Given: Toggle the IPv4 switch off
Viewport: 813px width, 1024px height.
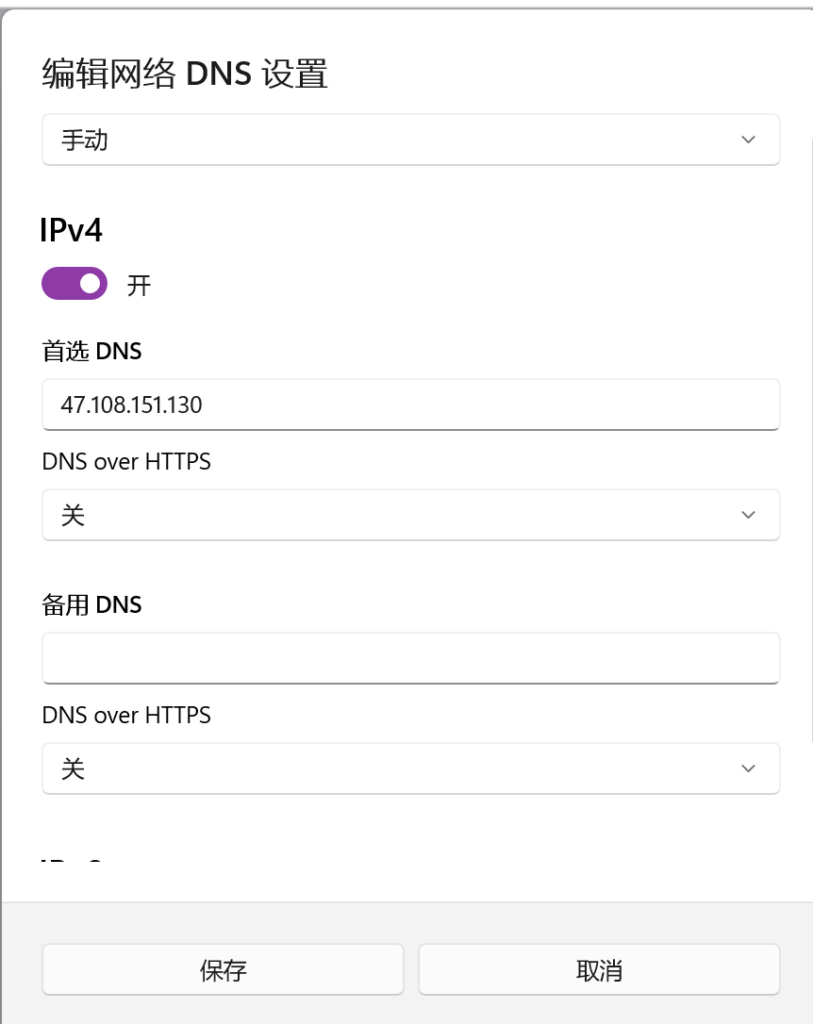Looking at the screenshot, I should click(74, 283).
